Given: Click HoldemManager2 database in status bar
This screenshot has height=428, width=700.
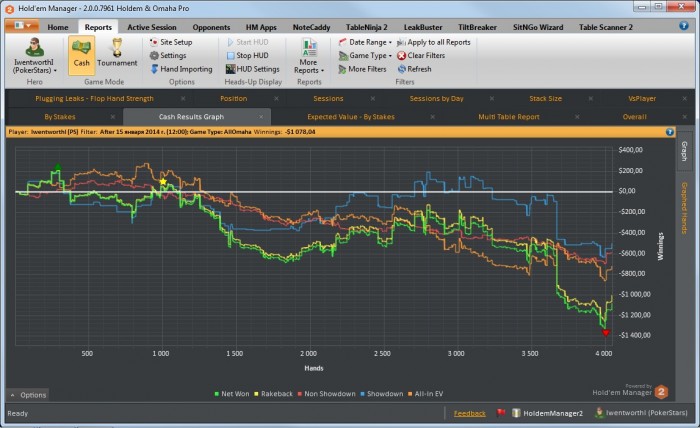Looking at the screenshot, I should [x=547, y=413].
